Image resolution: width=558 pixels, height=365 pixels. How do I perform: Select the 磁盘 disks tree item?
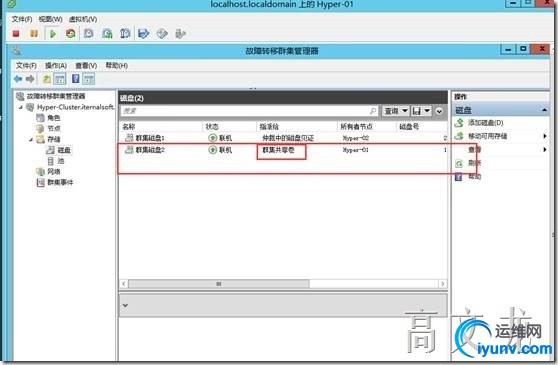tap(64, 150)
